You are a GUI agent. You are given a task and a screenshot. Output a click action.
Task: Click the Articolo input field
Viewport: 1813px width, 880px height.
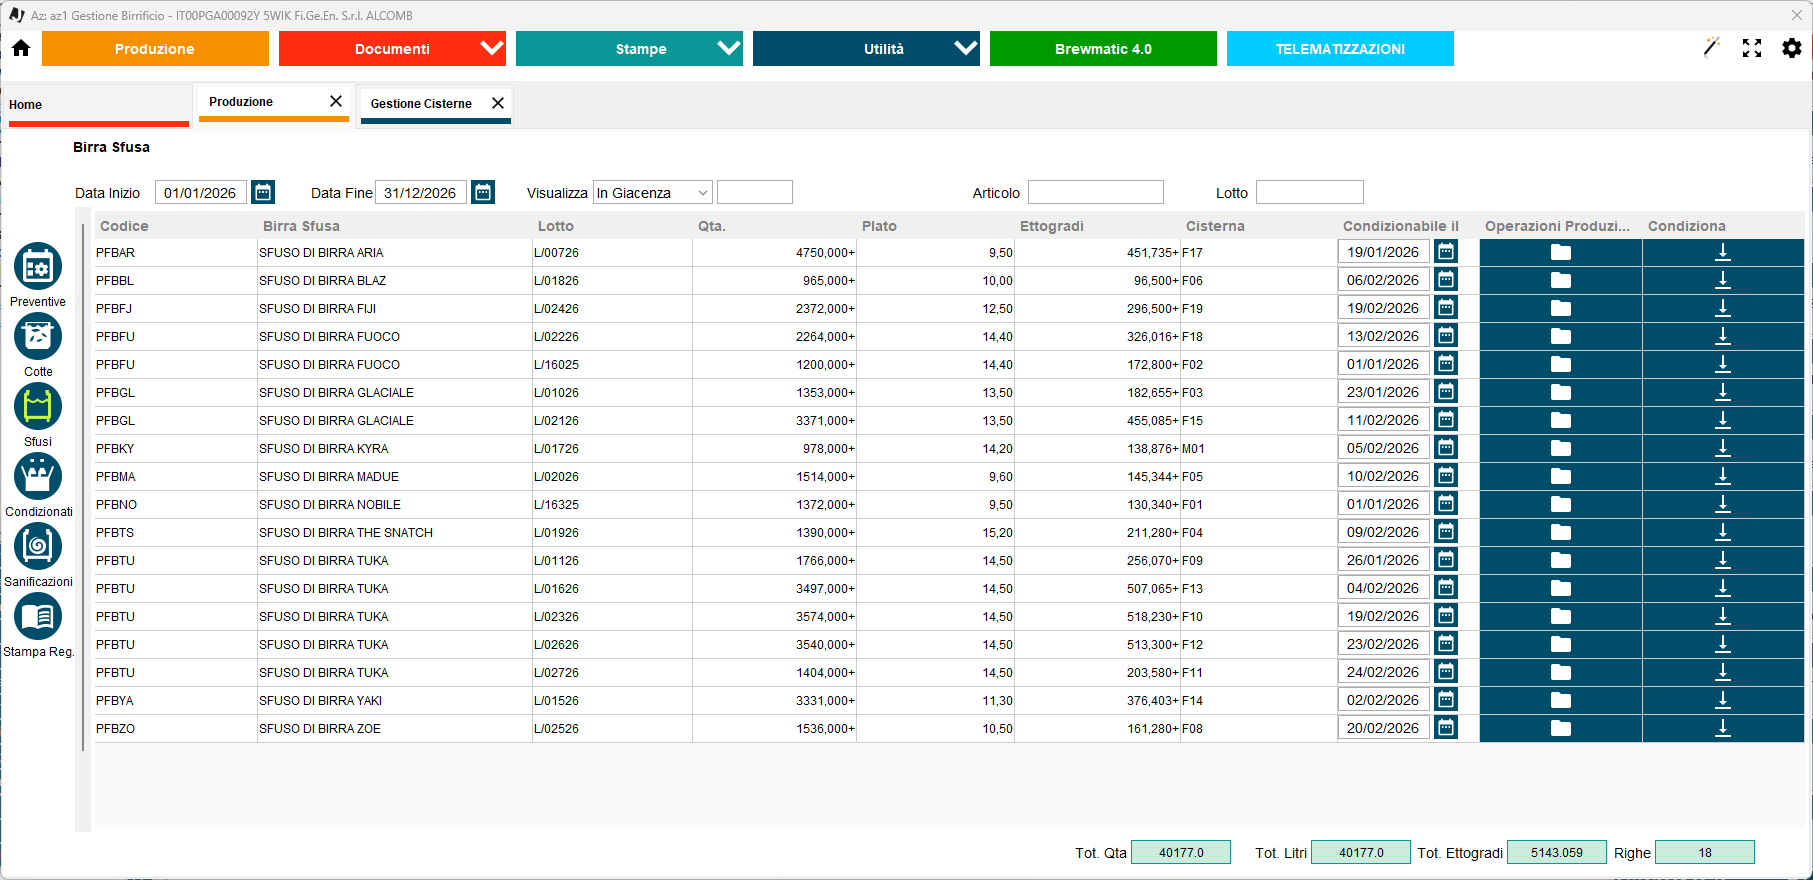pyautogui.click(x=1095, y=193)
